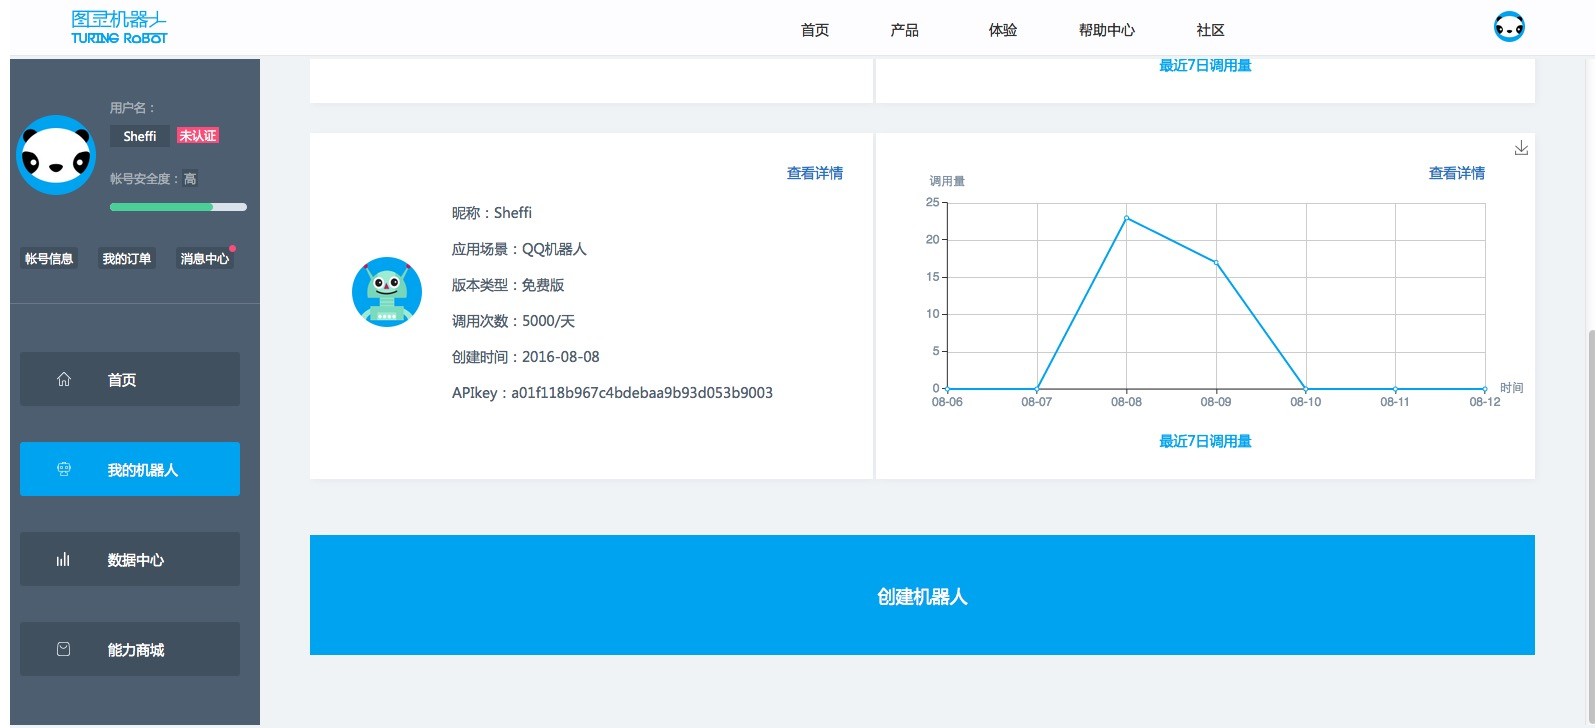The height and width of the screenshot is (728, 1595).
Task: Click the Turing Robot logo
Action: 119,27
